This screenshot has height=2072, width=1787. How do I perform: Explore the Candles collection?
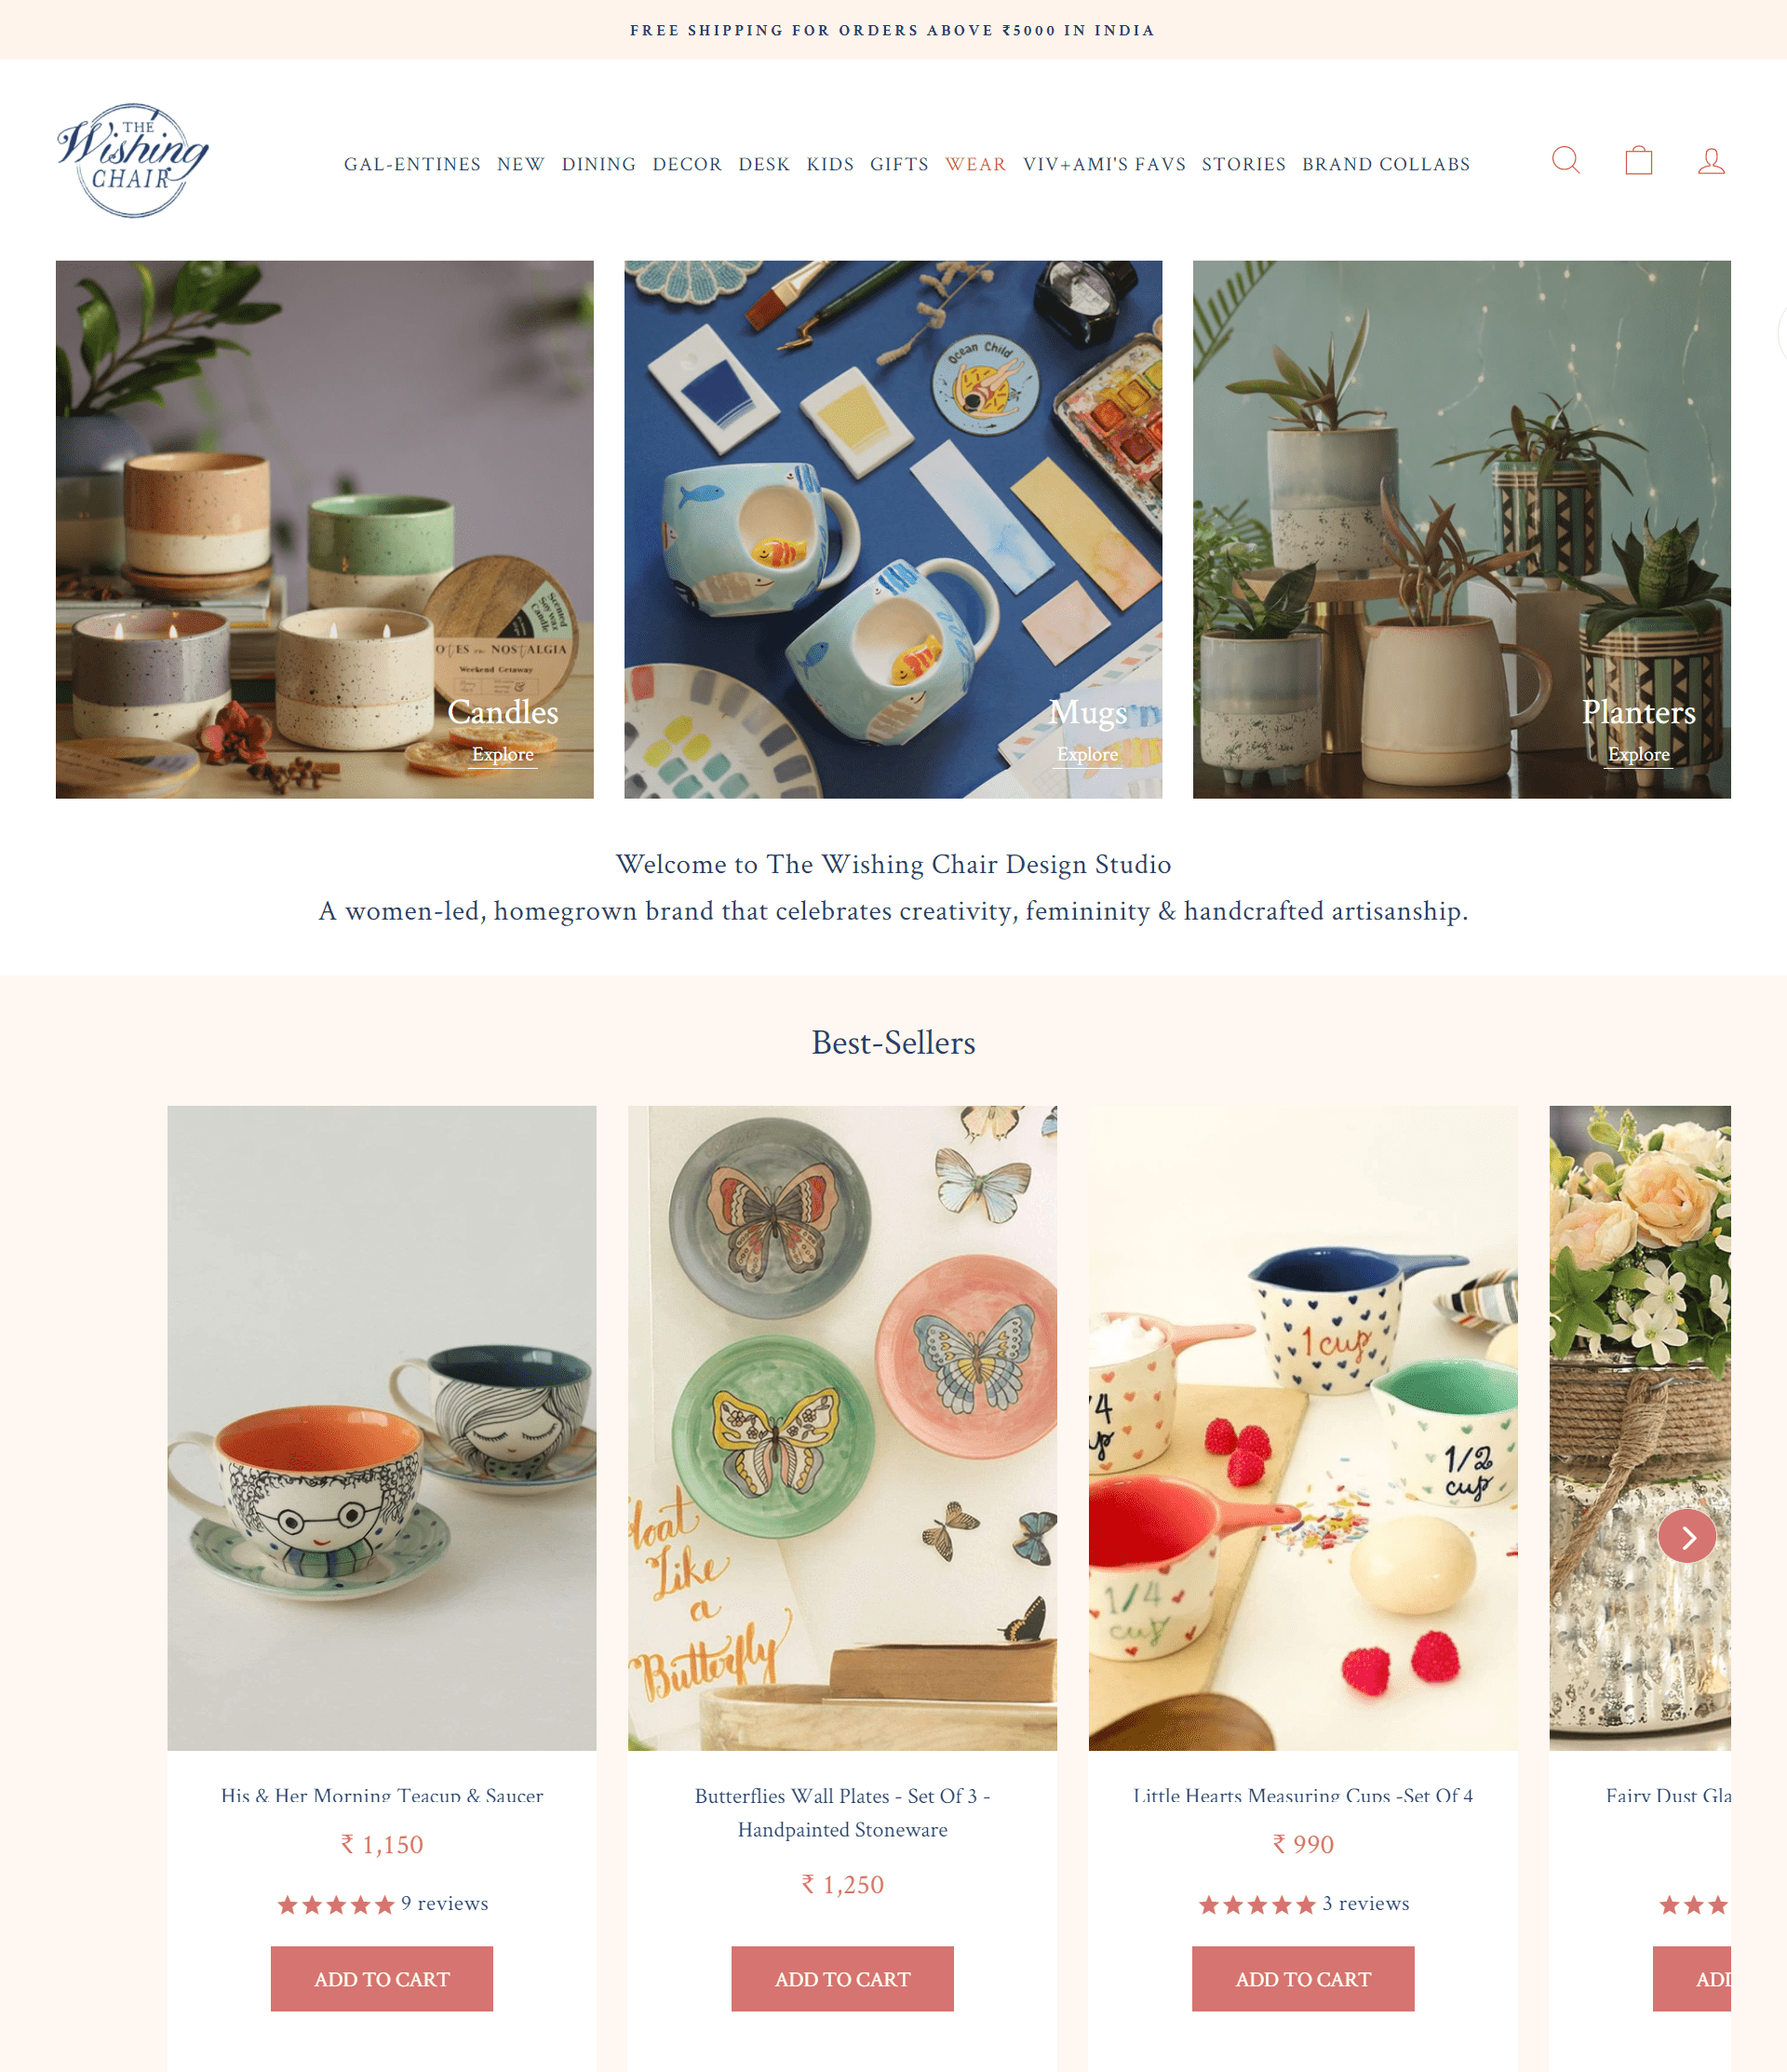tap(503, 754)
